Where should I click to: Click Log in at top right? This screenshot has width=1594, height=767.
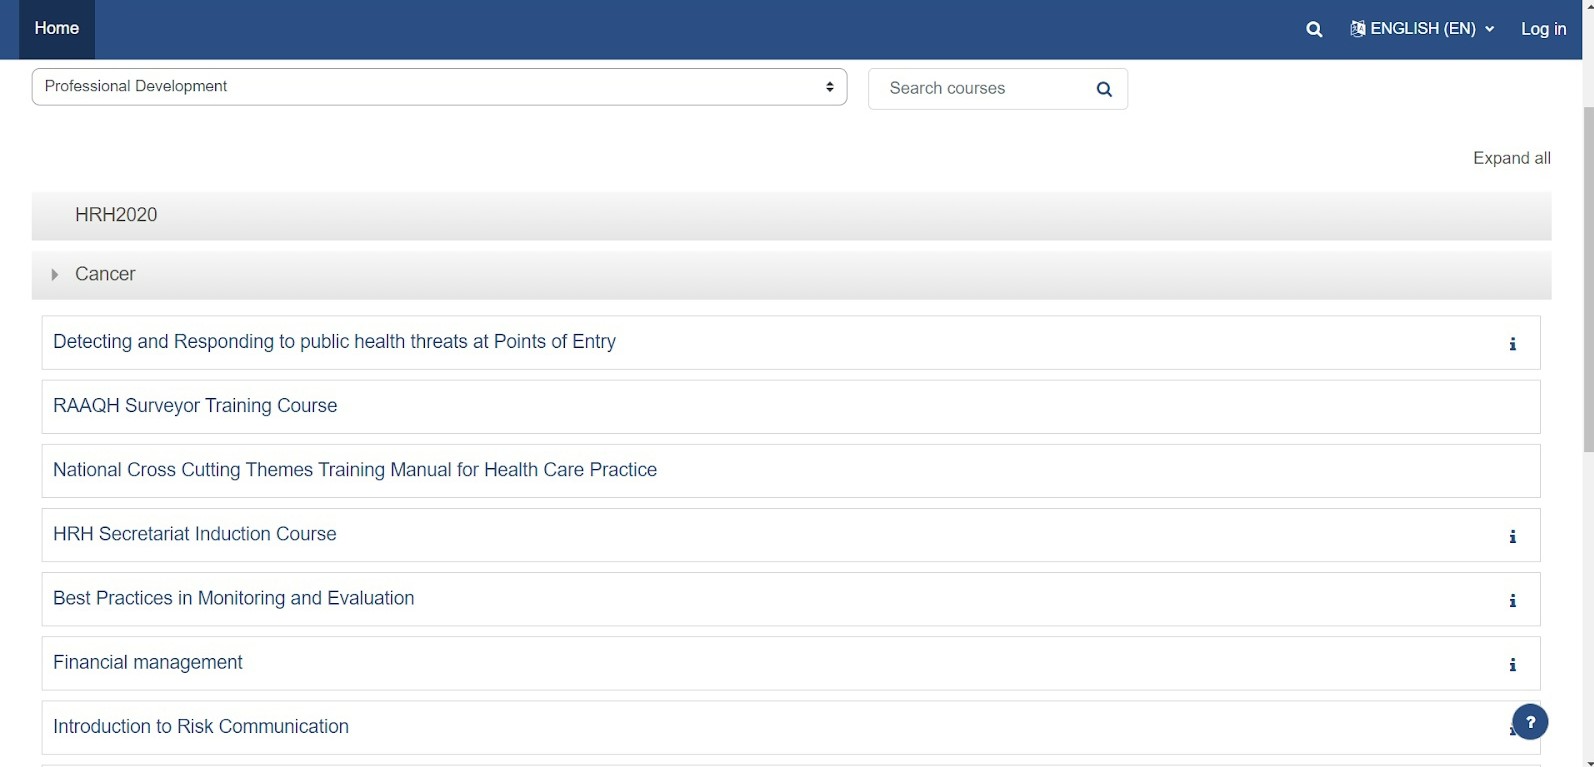tap(1543, 29)
